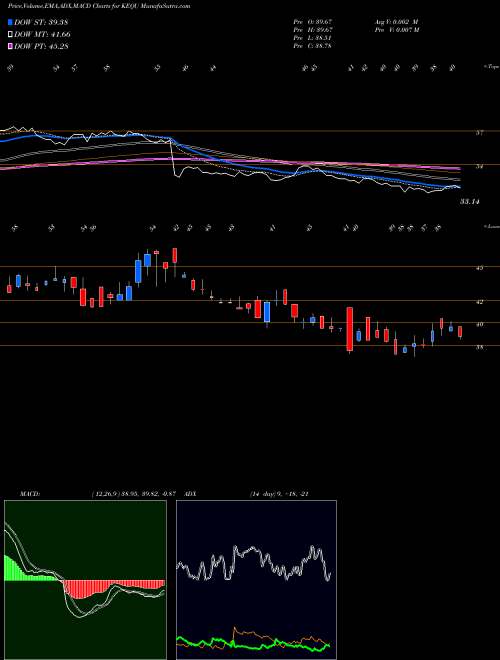
Task: Click the 'Pre H: 39.67' value
Action: click(x=313, y=30)
